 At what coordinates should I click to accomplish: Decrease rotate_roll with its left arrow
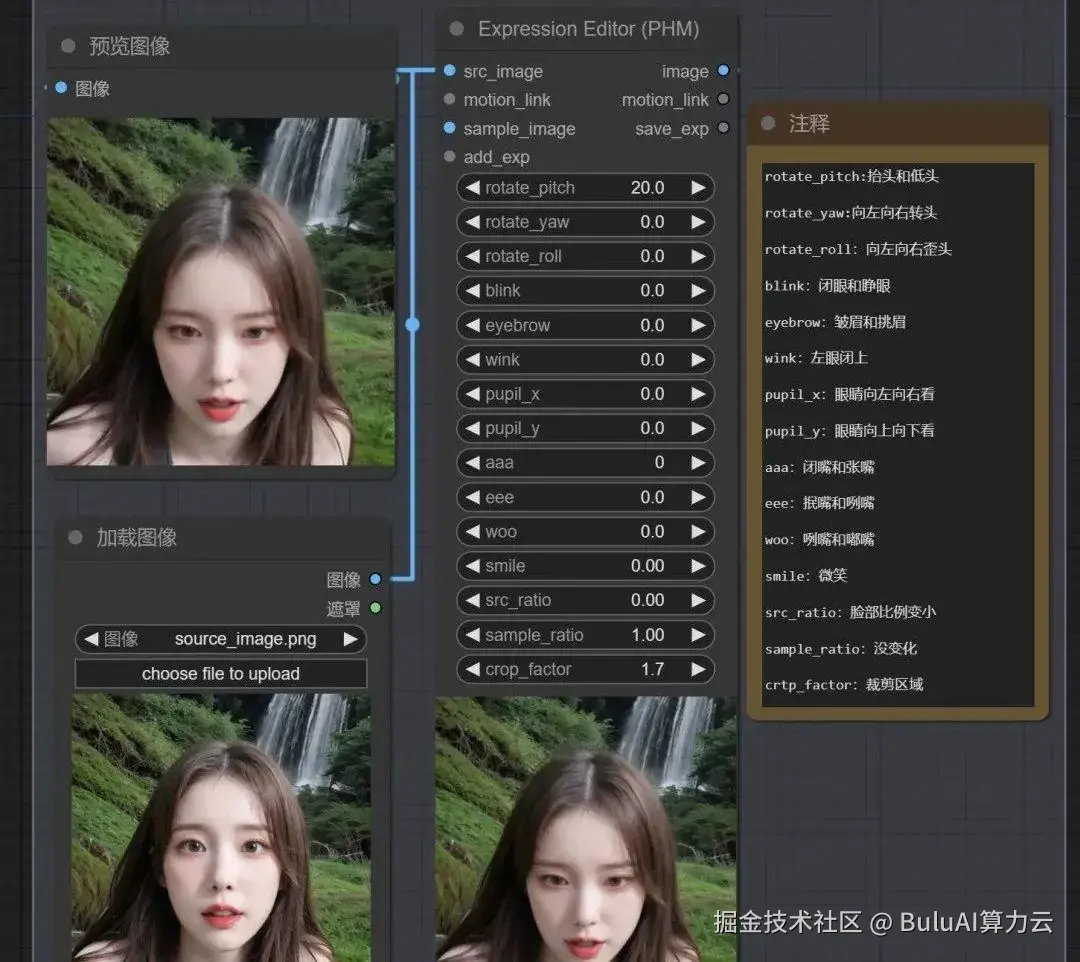tap(472, 257)
